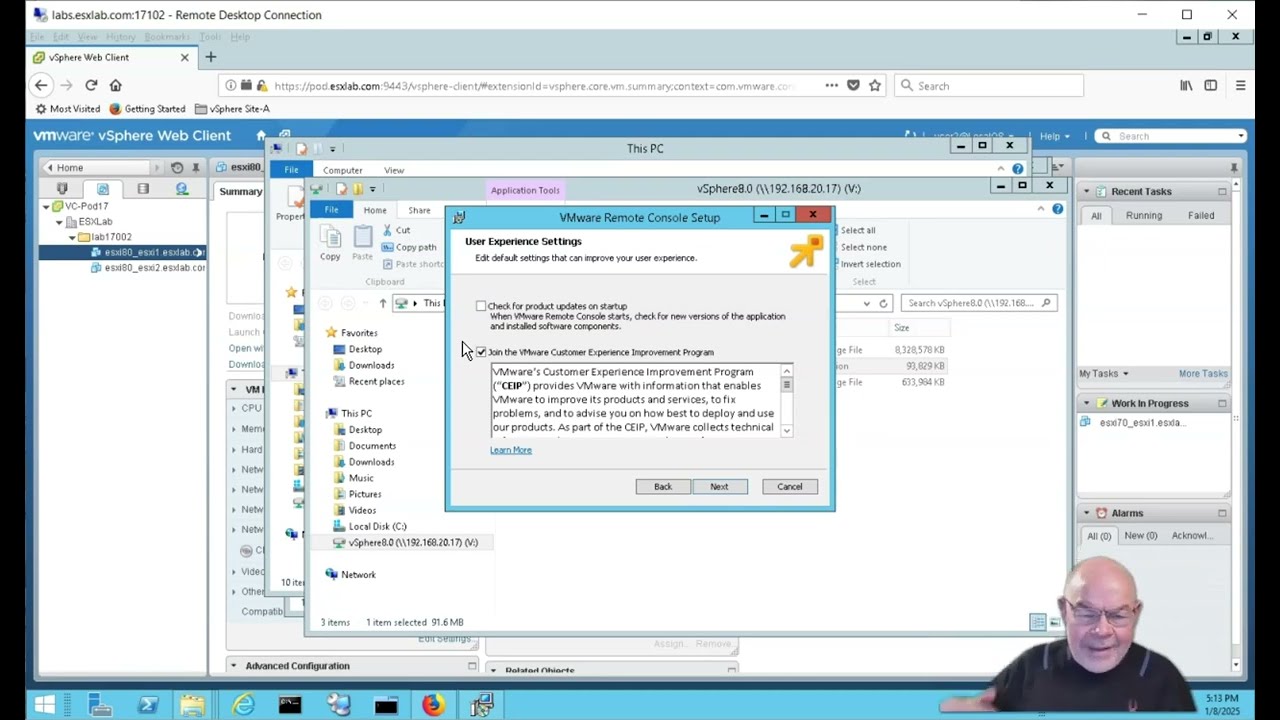The width and height of the screenshot is (1280, 720).
Task: Open Most Visited bookmarks folder
Action: (x=68, y=109)
